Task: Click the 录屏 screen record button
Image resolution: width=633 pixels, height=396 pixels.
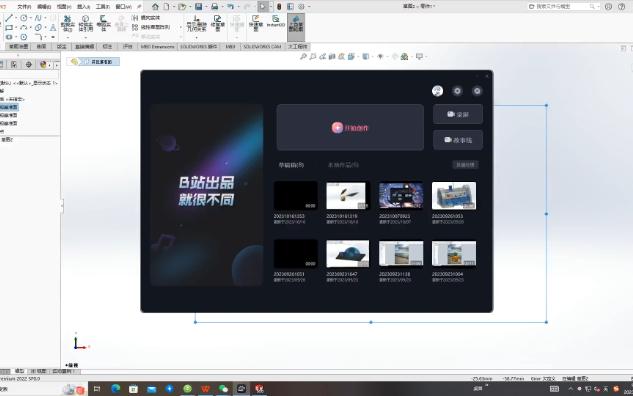Action: tap(458, 114)
